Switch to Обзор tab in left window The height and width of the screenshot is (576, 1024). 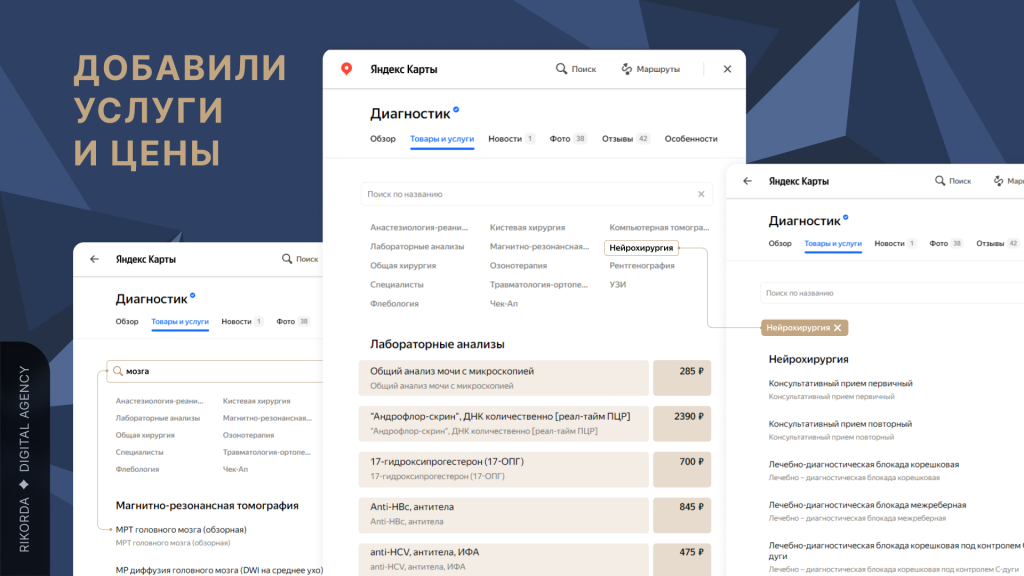127,321
